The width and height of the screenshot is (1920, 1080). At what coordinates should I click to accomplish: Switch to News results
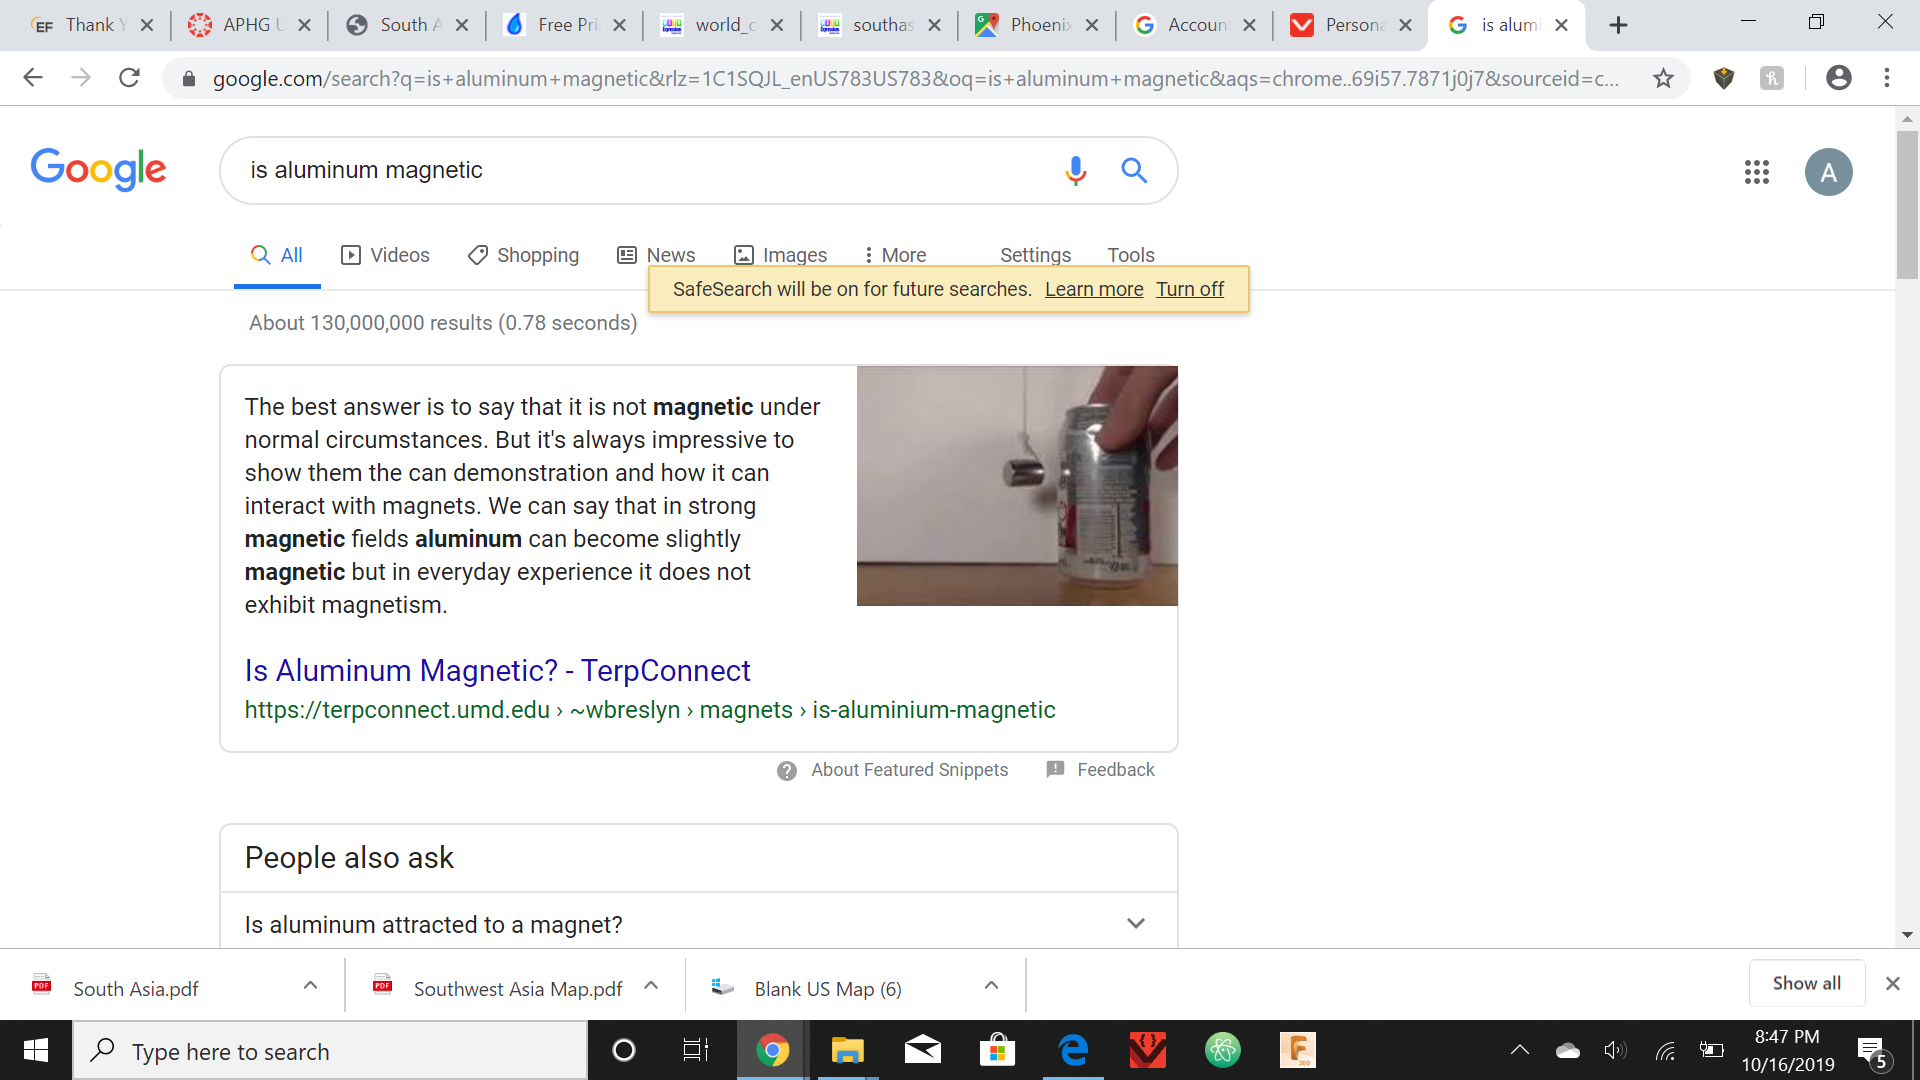[x=656, y=255]
